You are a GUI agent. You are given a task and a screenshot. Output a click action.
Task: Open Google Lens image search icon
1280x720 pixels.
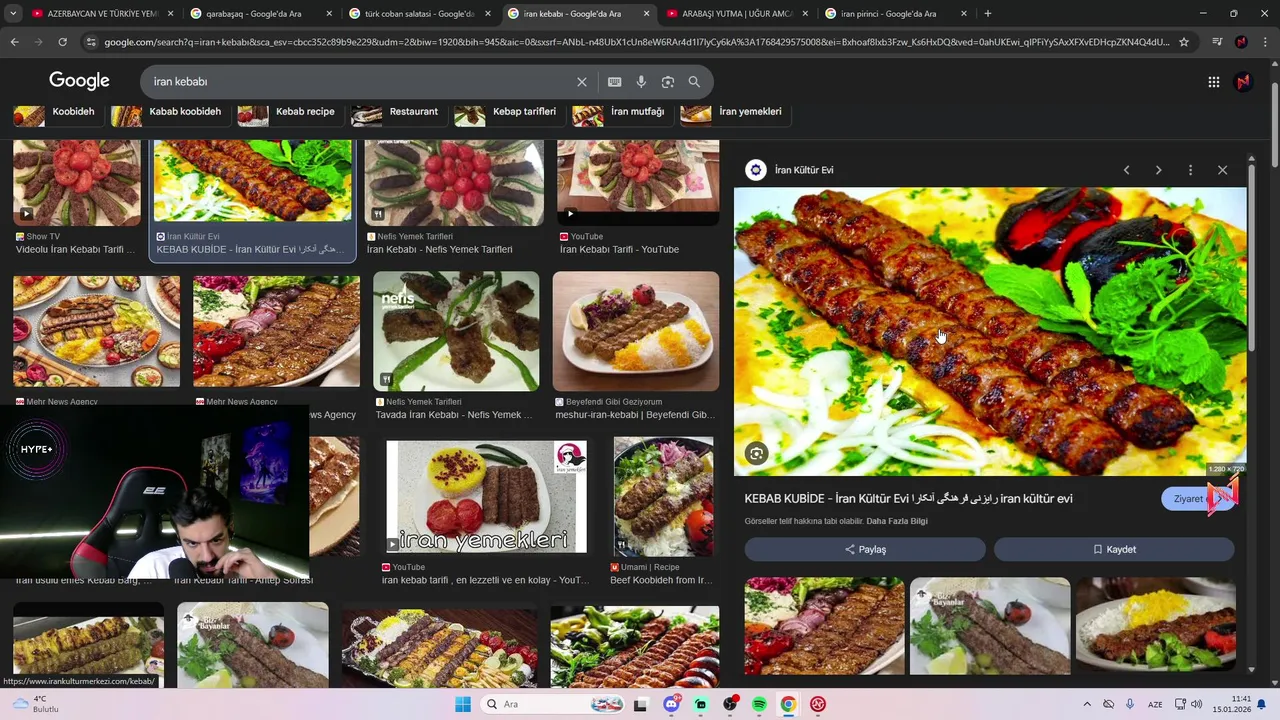tap(668, 82)
